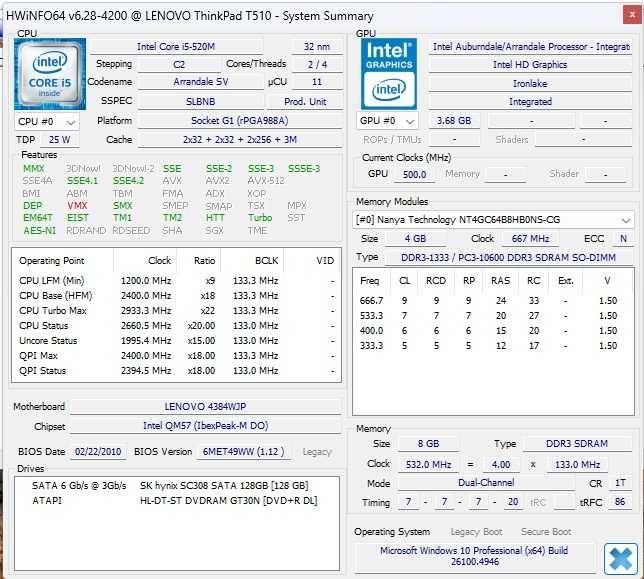Click the Chipset field Intel QM57
The height and width of the screenshot is (579, 644).
[x=205, y=426]
